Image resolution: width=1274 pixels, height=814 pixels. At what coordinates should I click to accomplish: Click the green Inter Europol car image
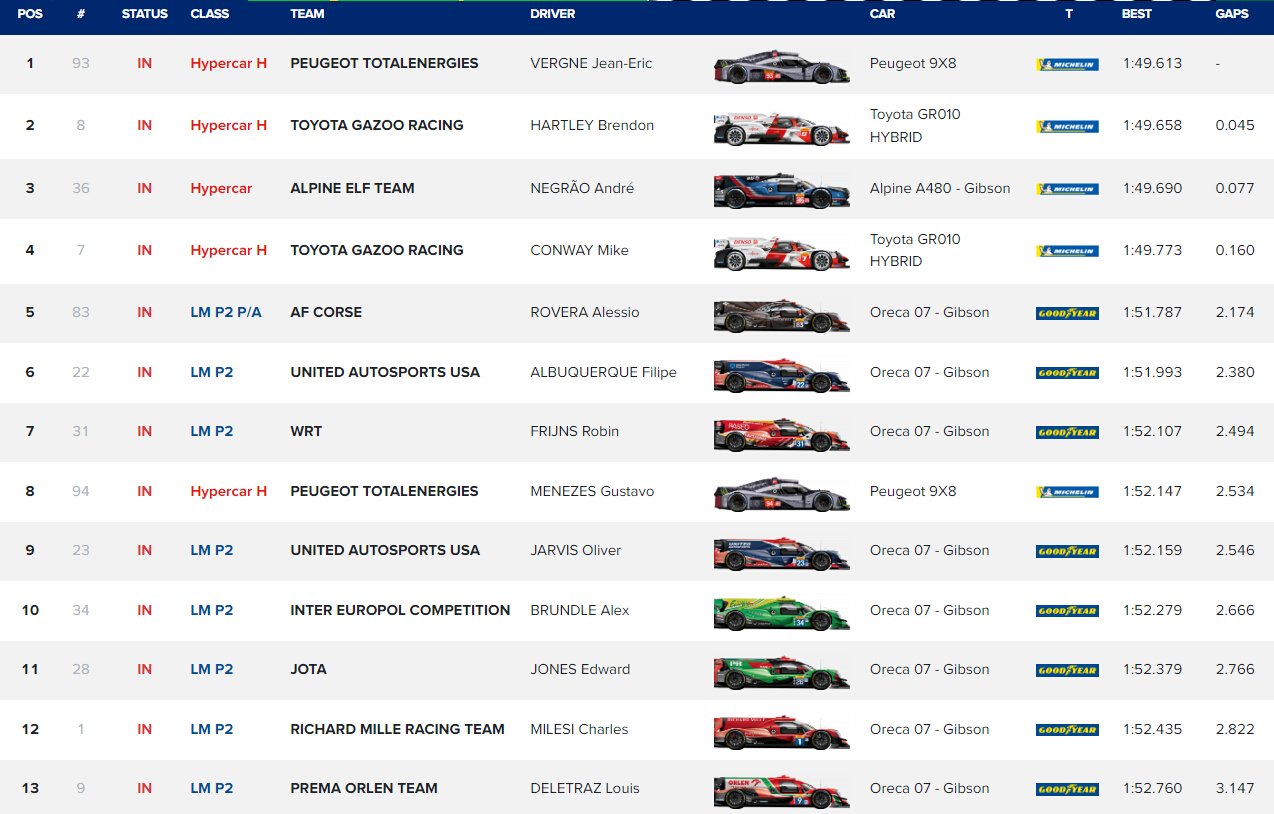click(781, 612)
